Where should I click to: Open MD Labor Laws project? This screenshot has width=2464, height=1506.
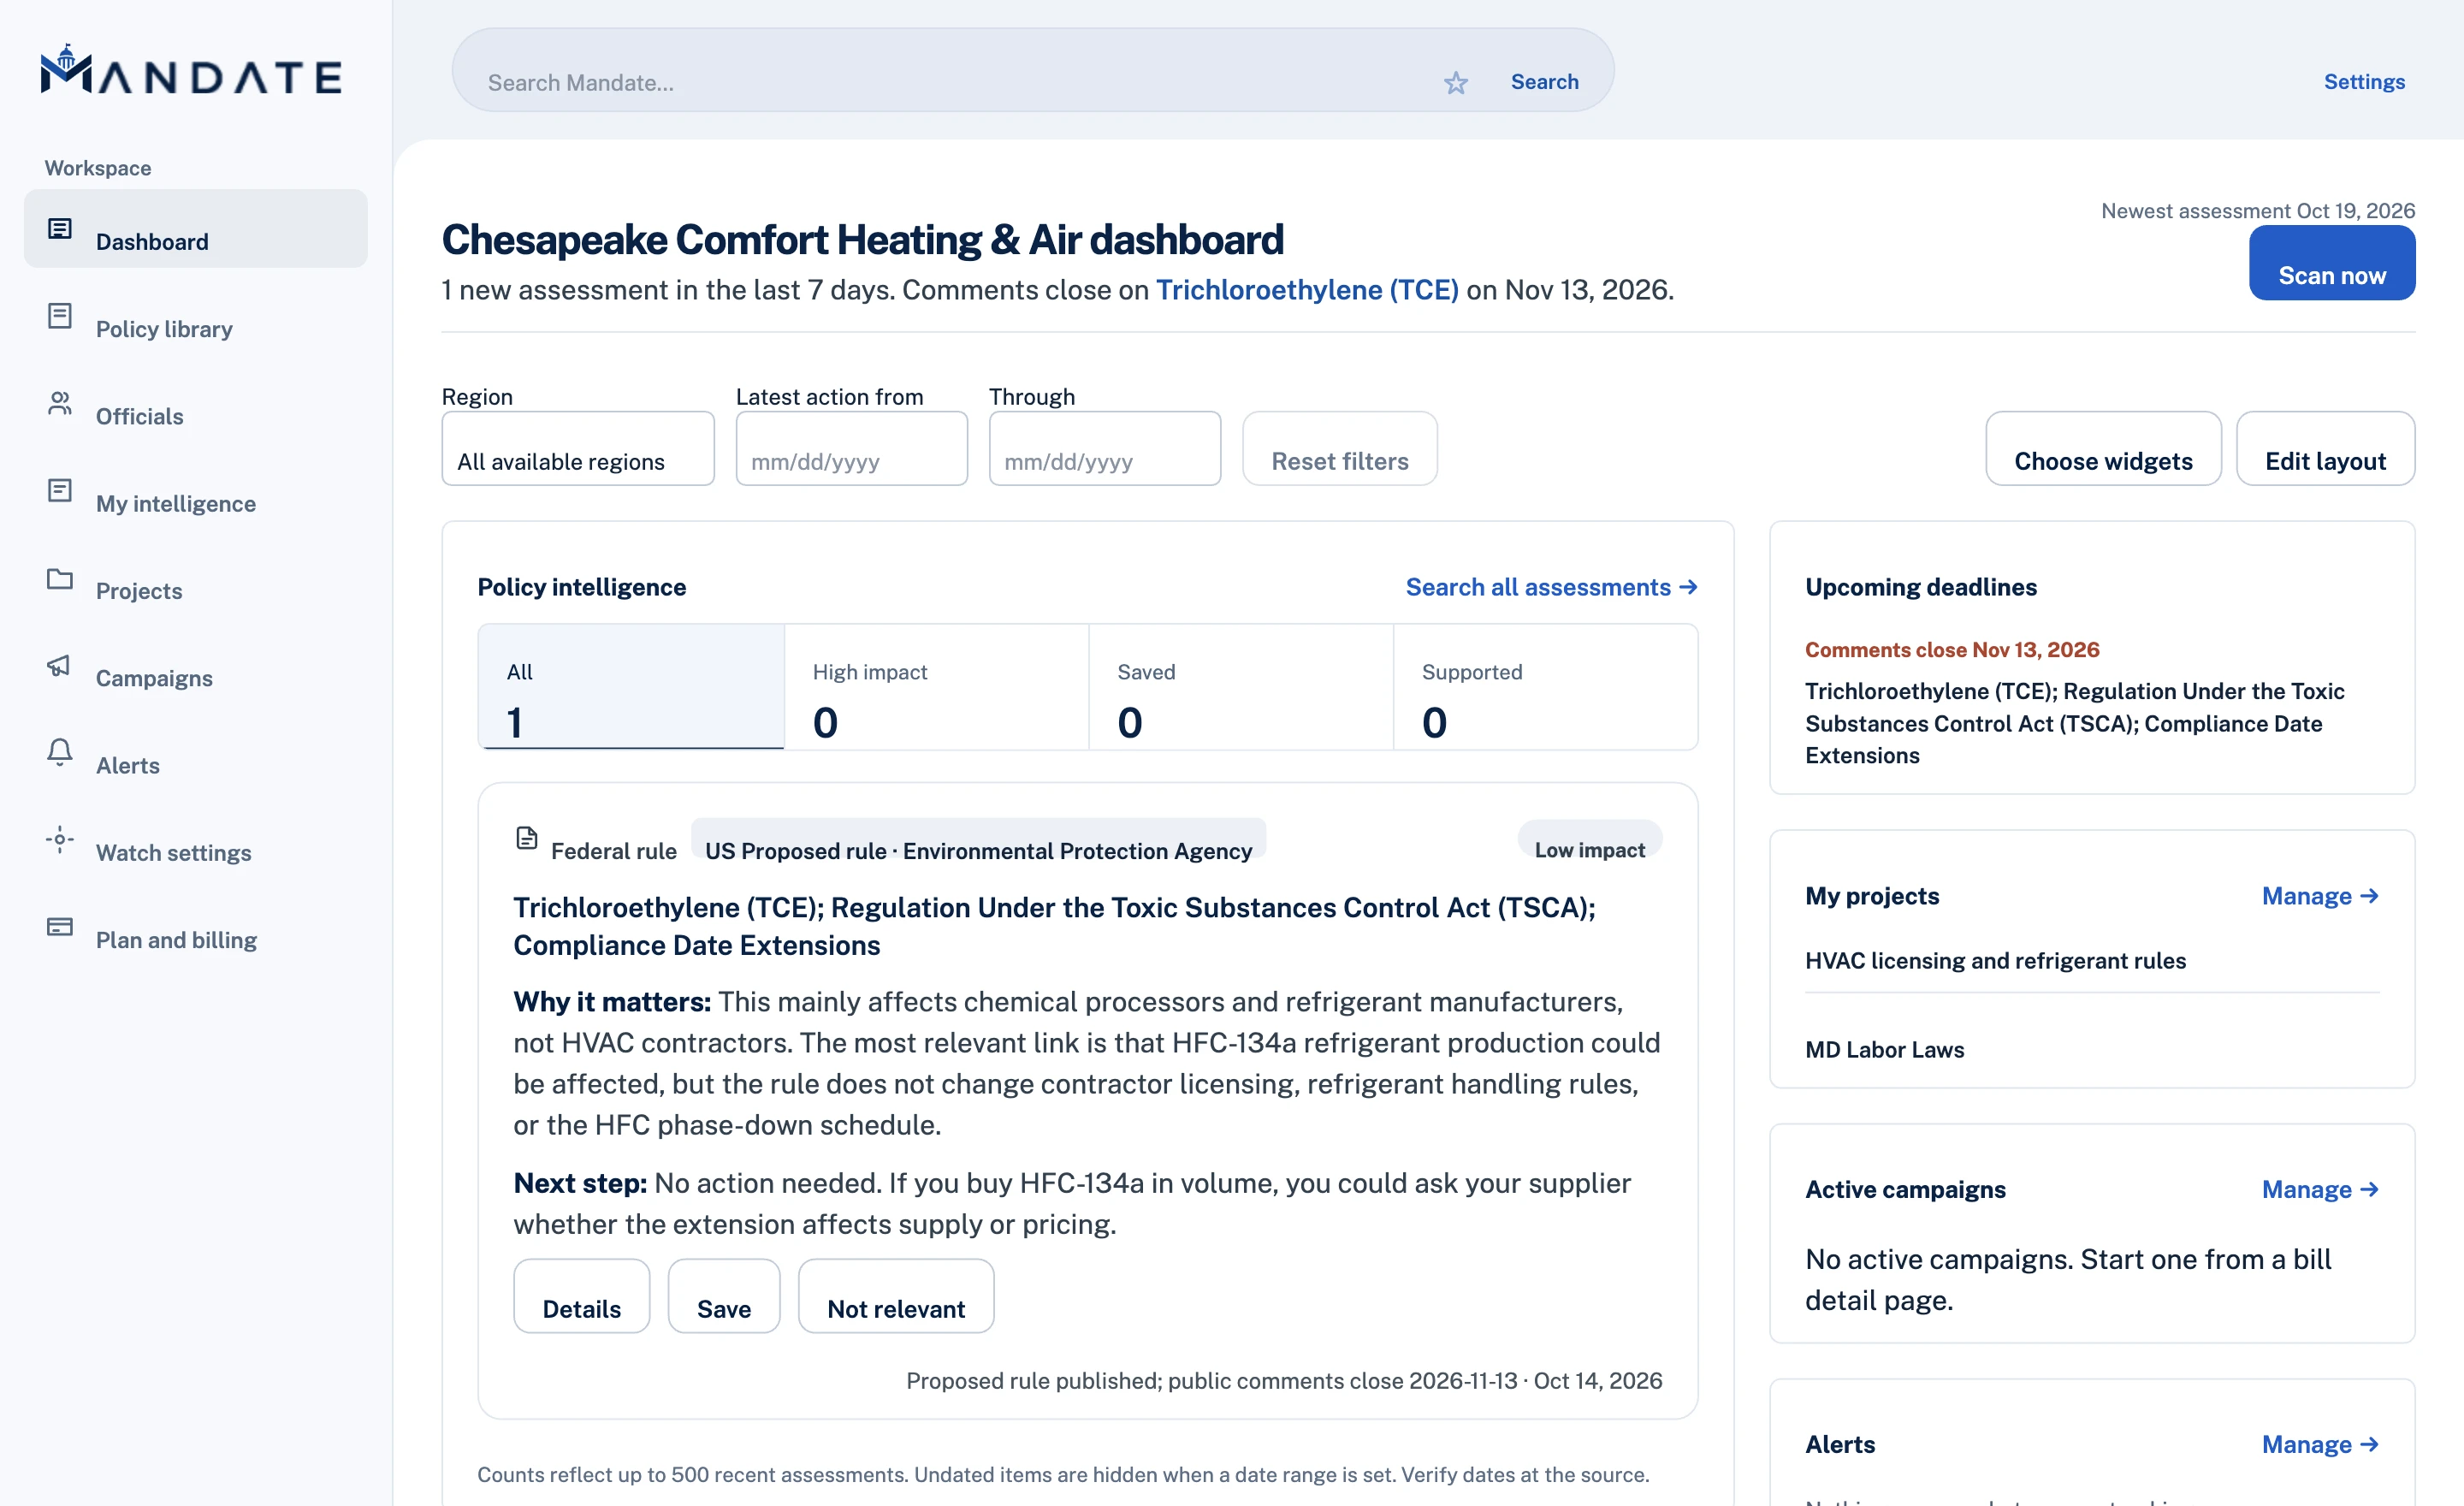pyautogui.click(x=1884, y=1050)
